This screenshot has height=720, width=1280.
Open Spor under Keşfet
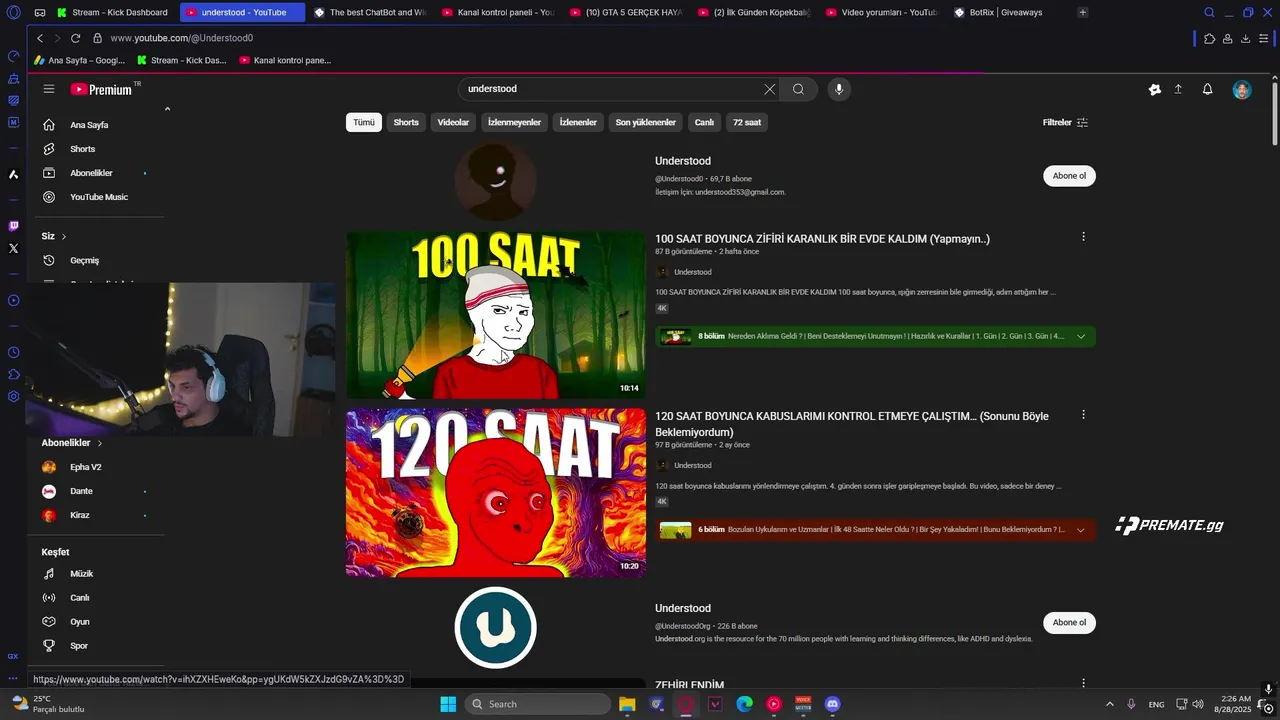[x=78, y=646]
